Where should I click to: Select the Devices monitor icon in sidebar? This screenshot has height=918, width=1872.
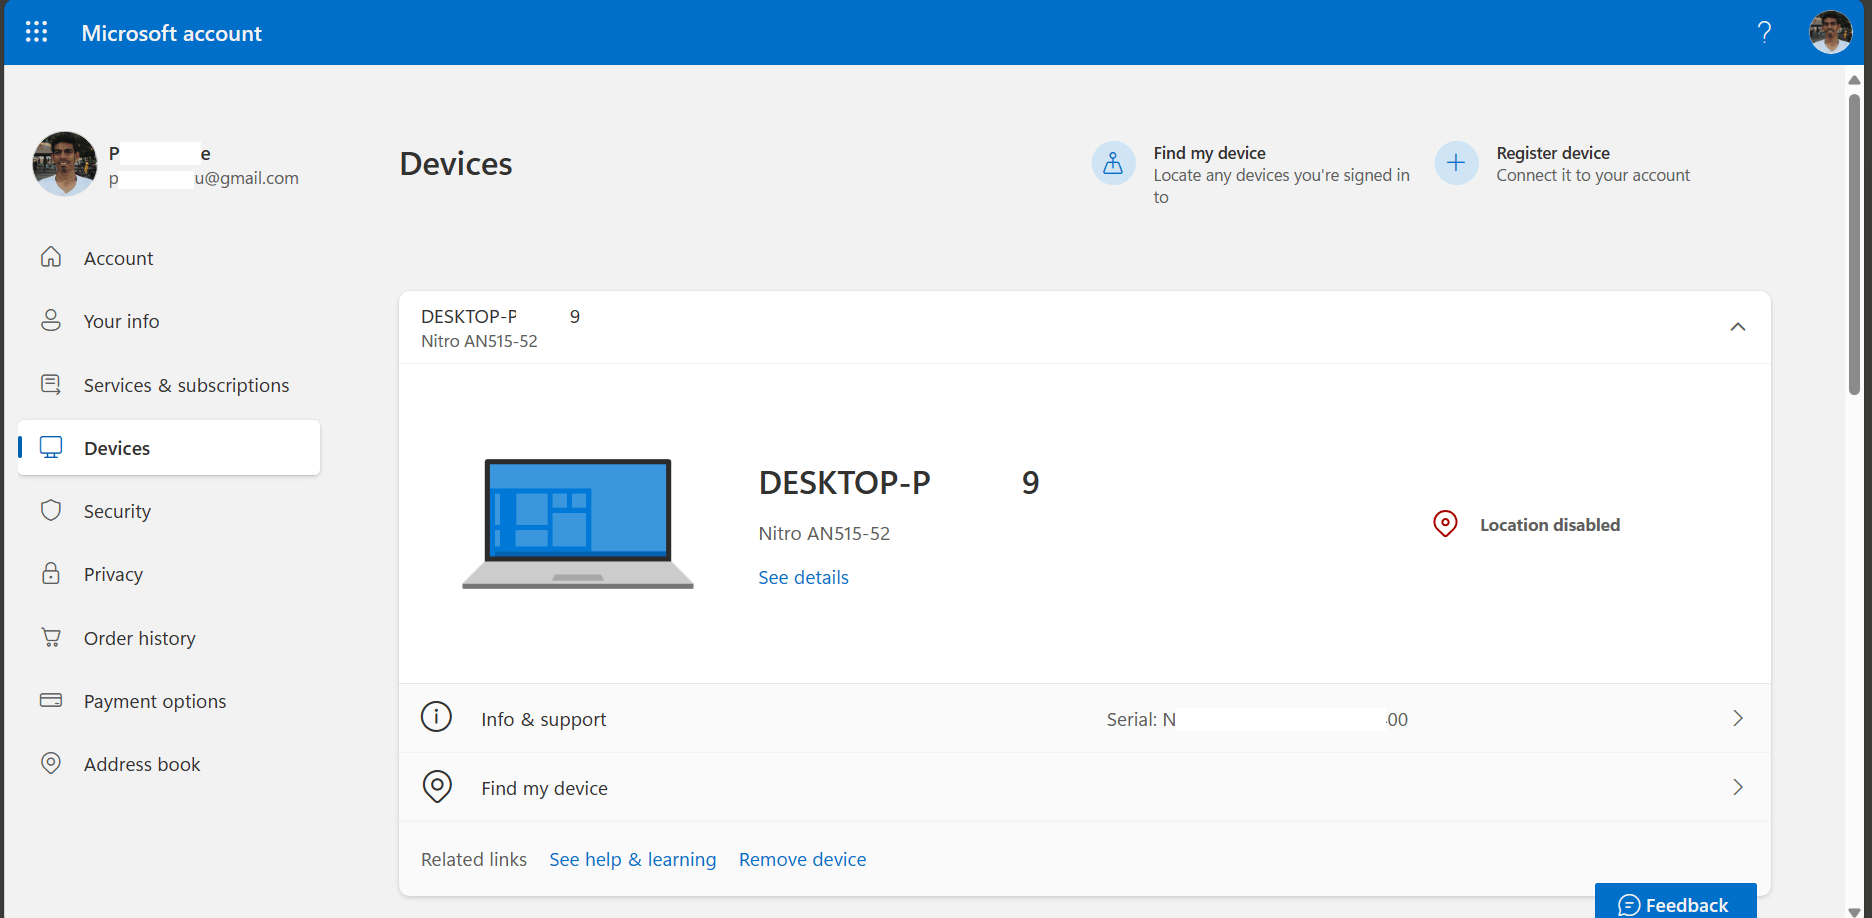coord(51,447)
